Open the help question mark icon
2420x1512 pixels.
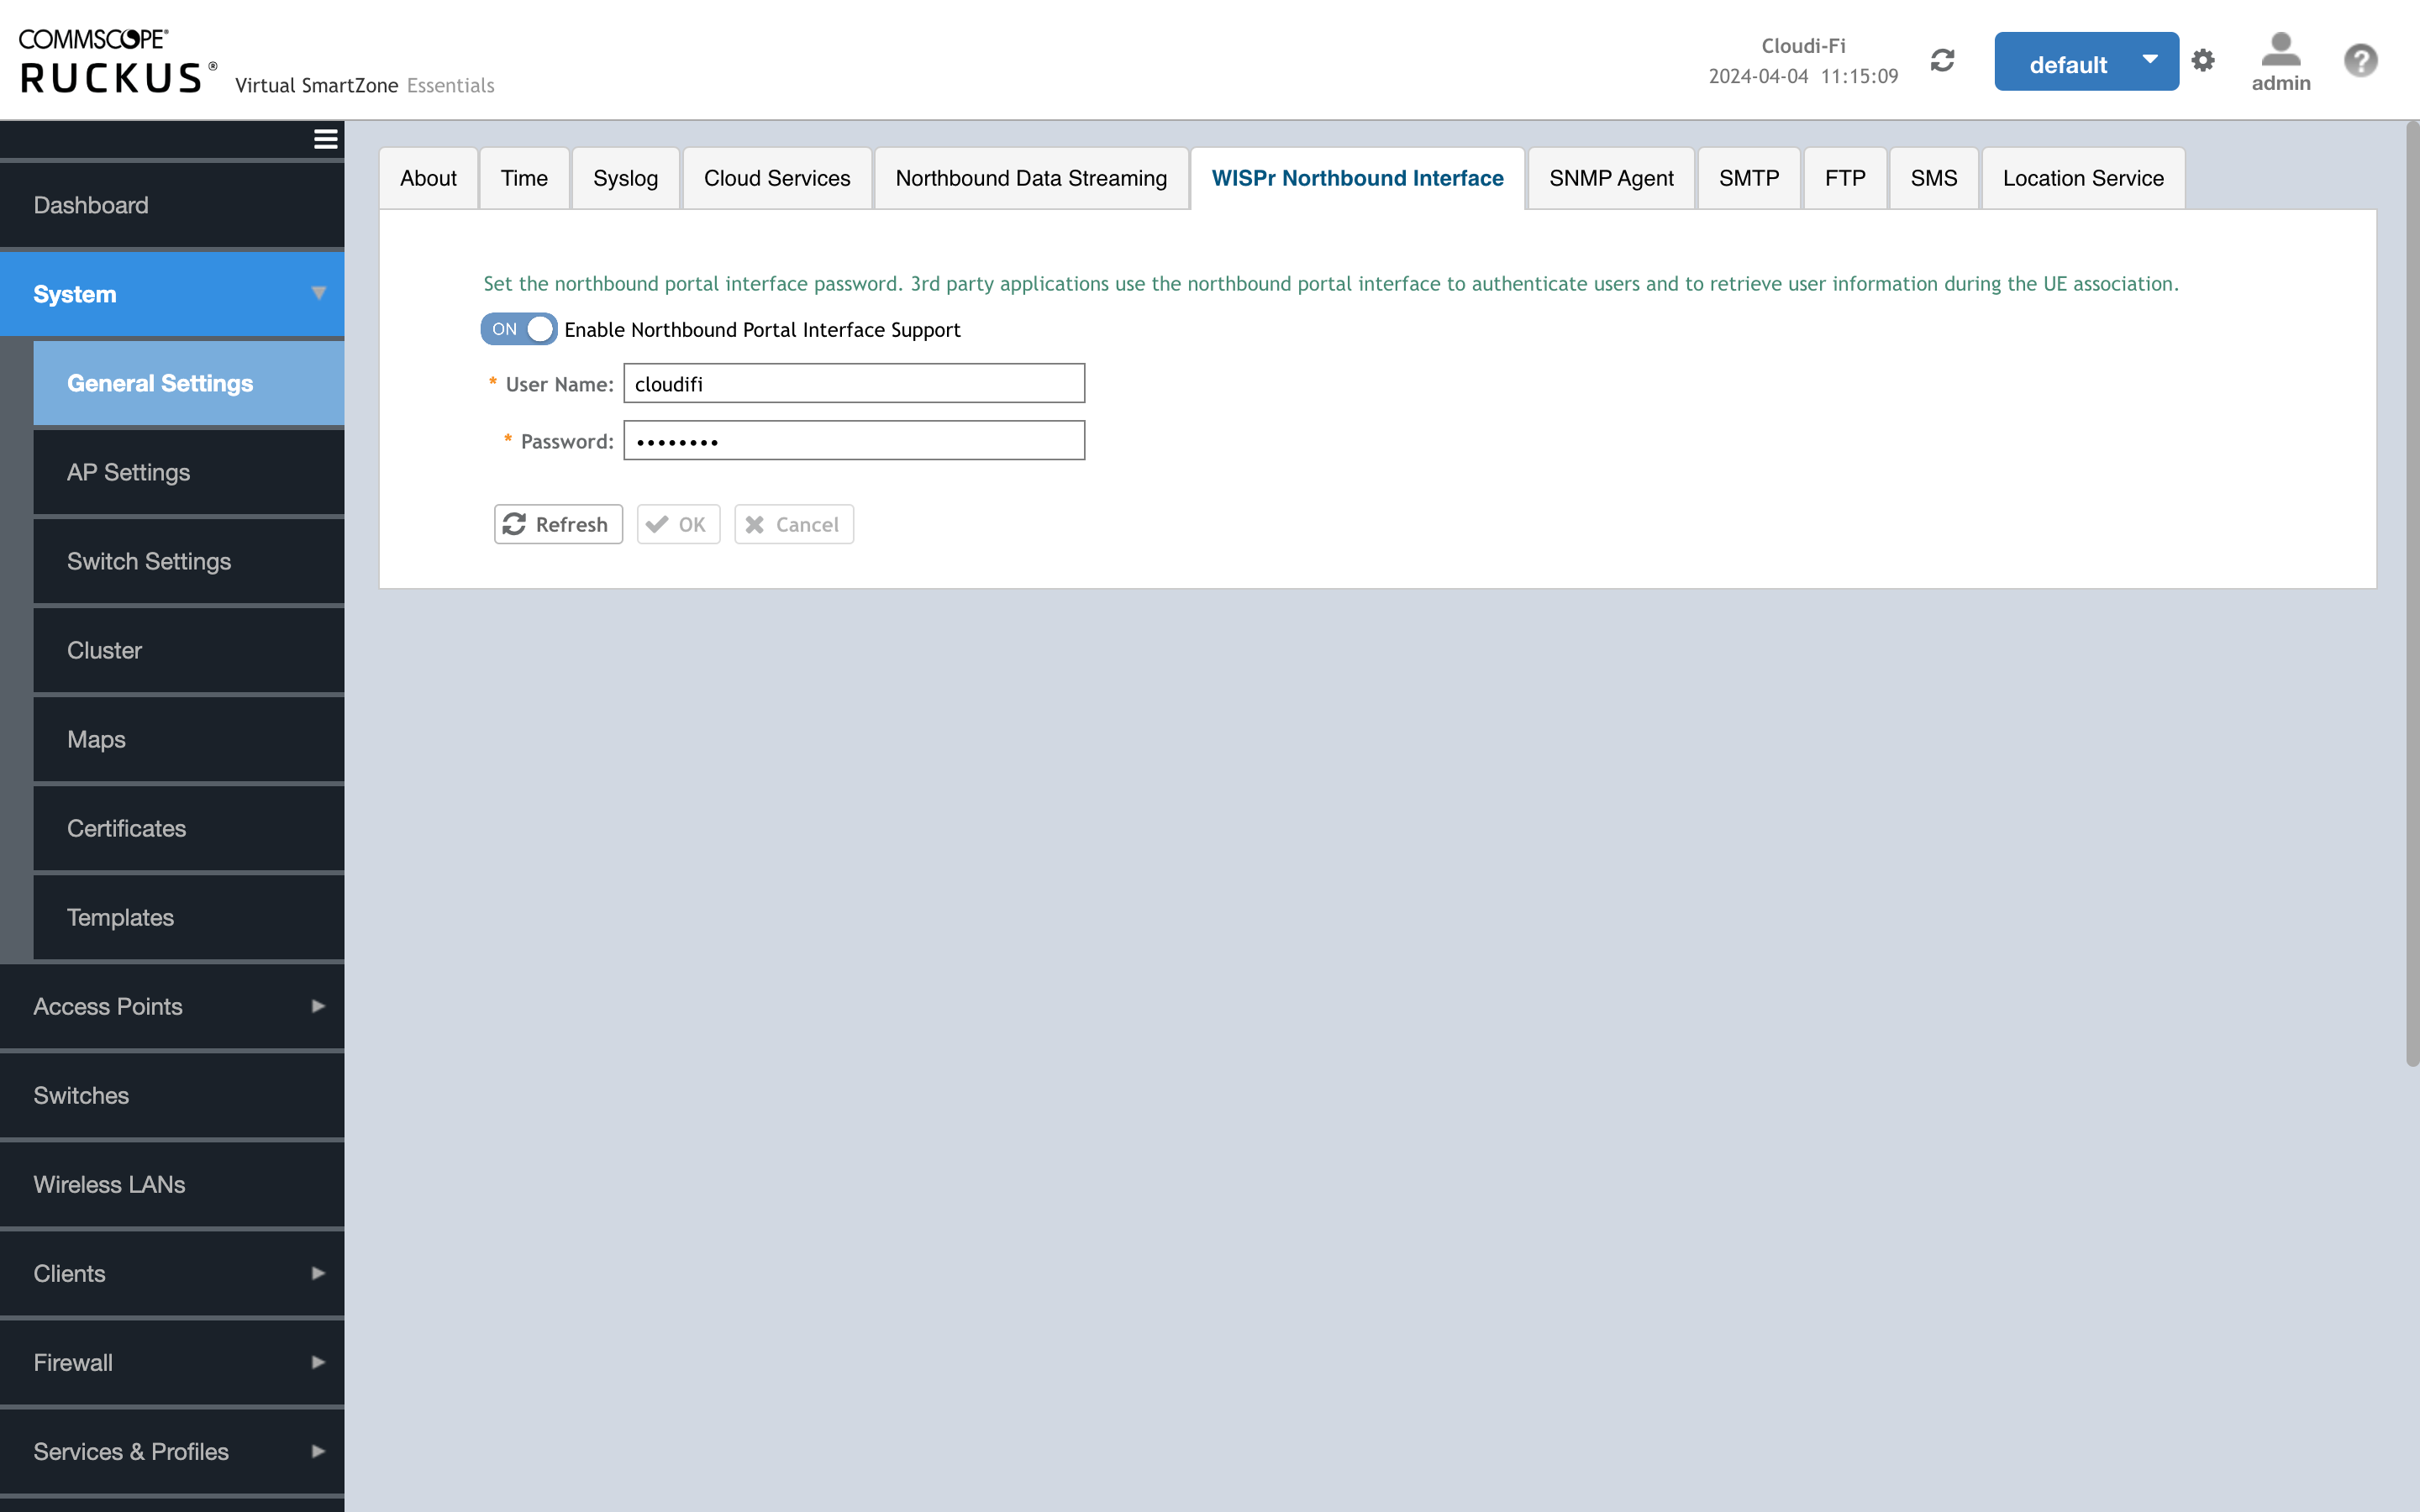pos(2360,60)
